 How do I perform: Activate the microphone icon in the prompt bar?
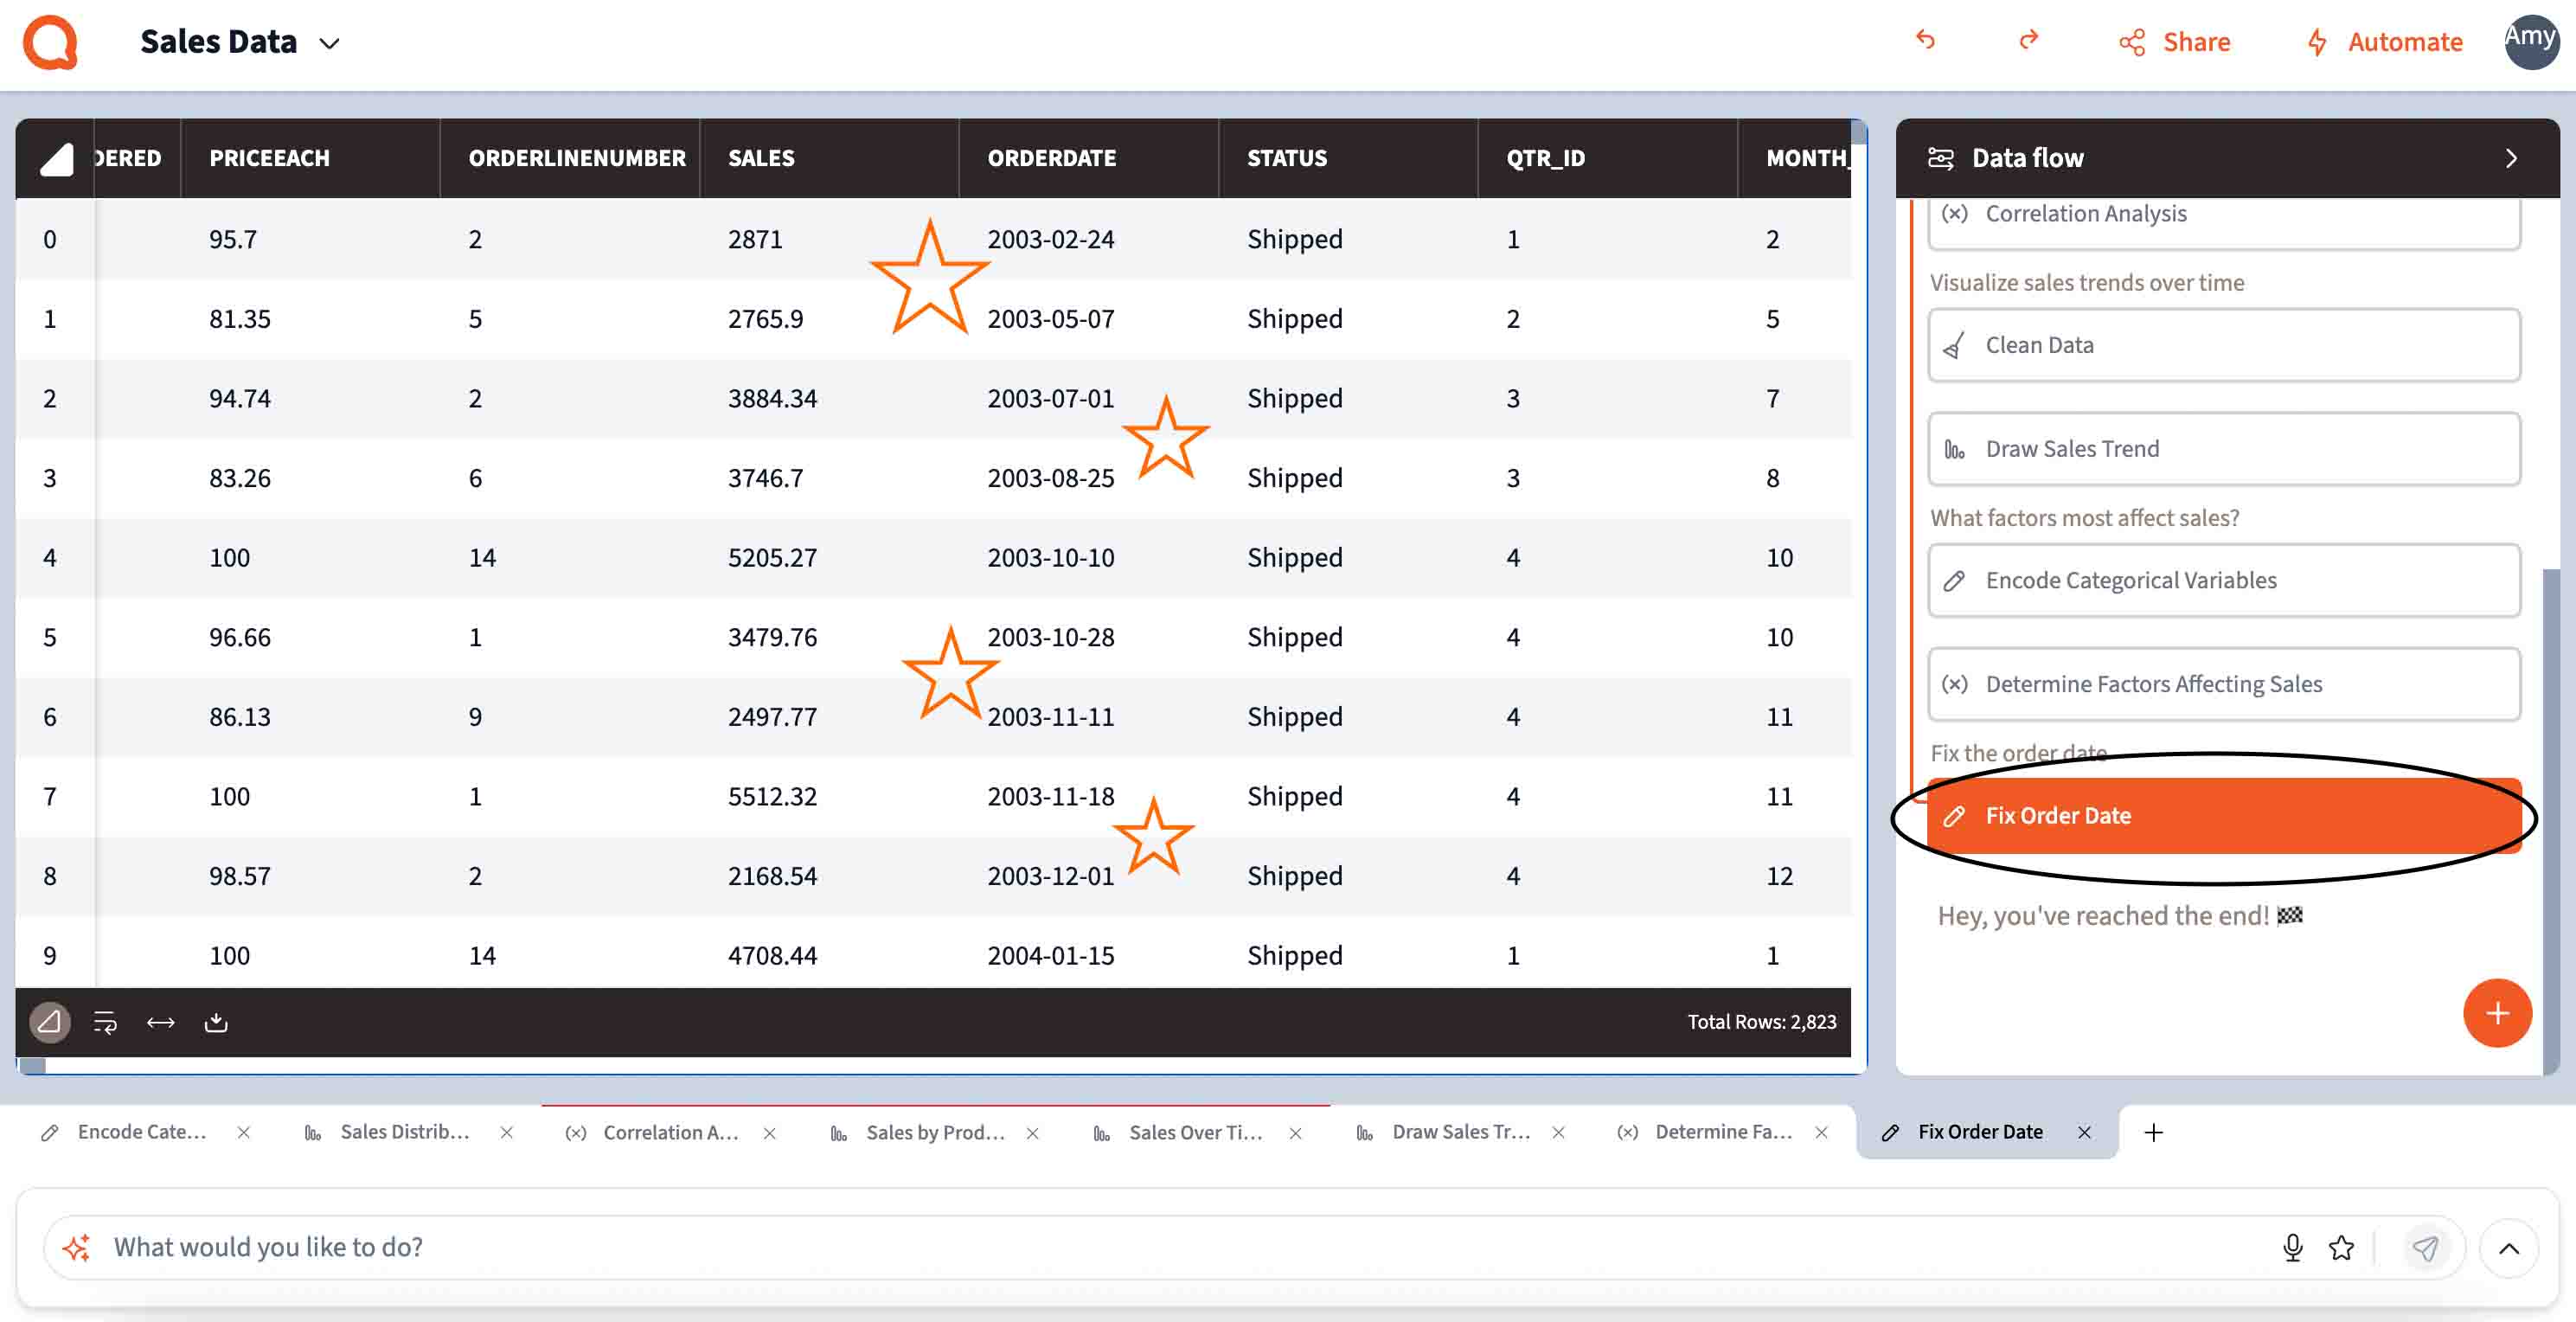(x=2291, y=1247)
